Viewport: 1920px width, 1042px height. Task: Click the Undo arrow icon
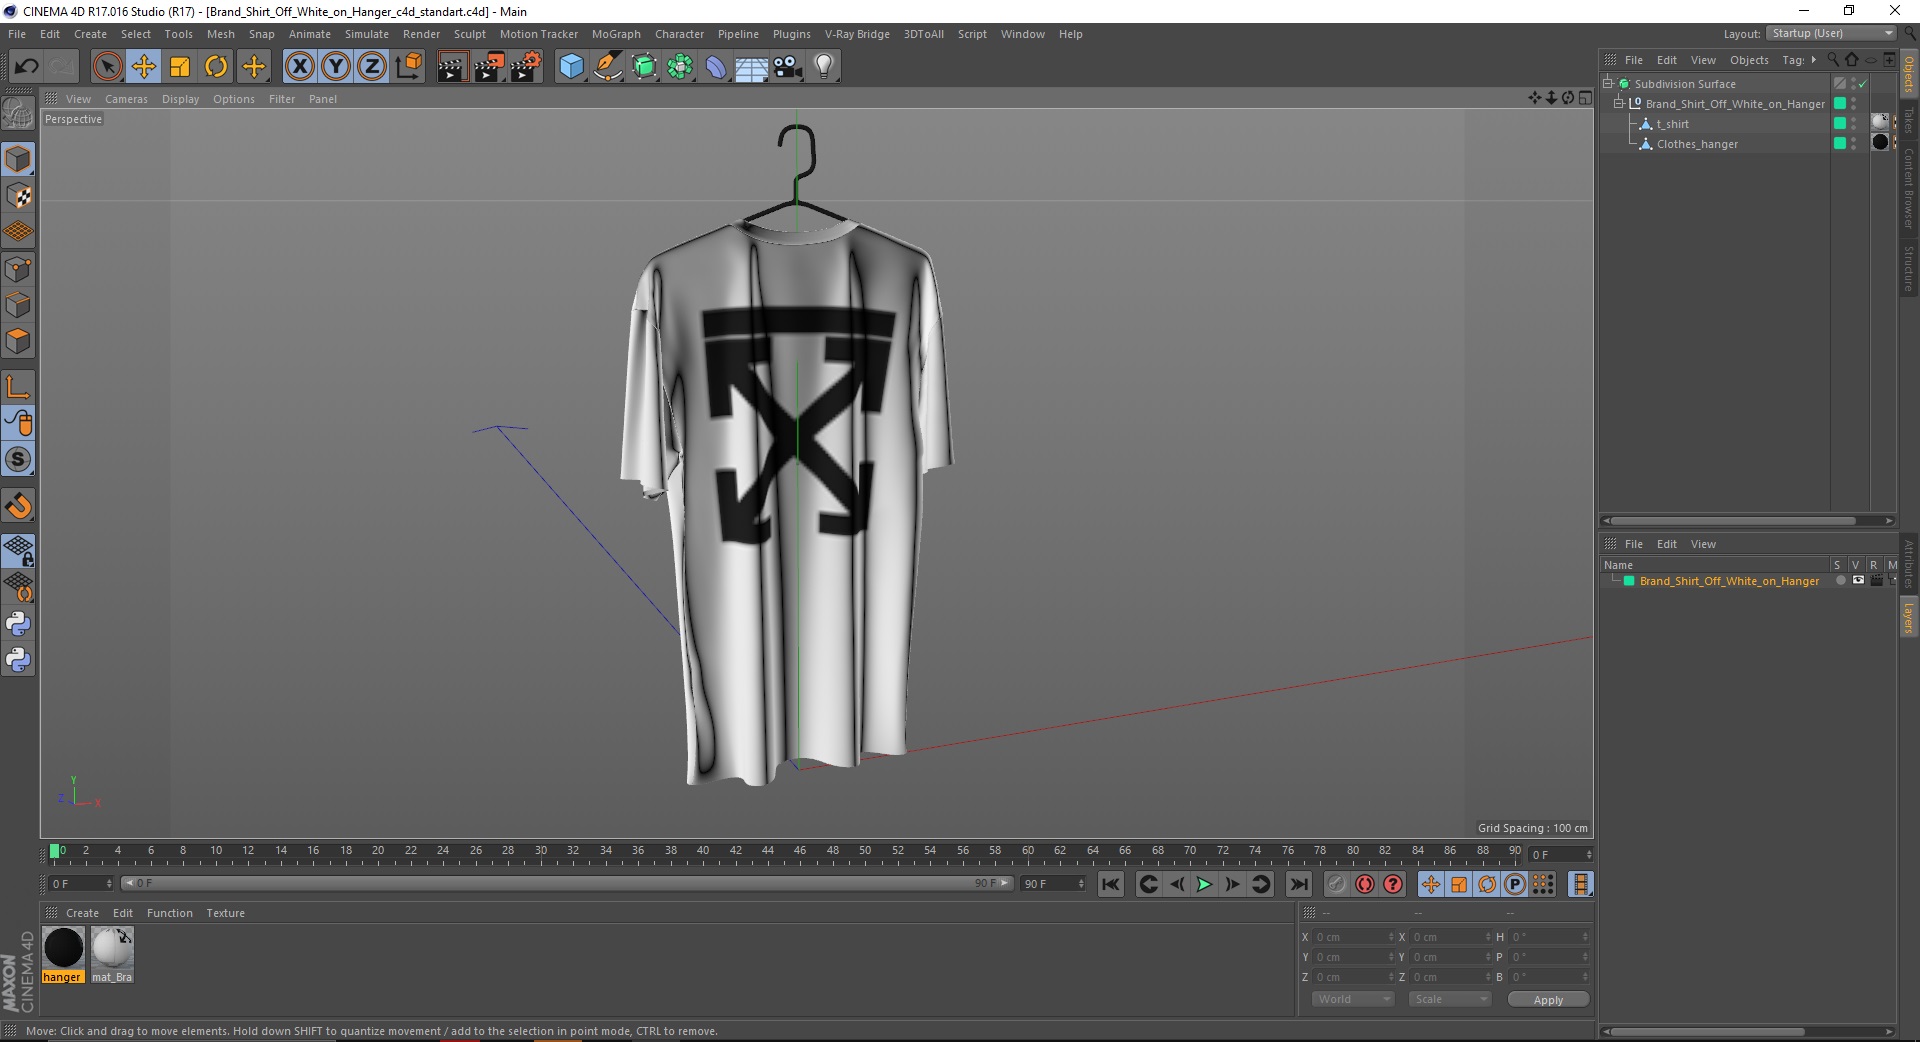coord(27,67)
